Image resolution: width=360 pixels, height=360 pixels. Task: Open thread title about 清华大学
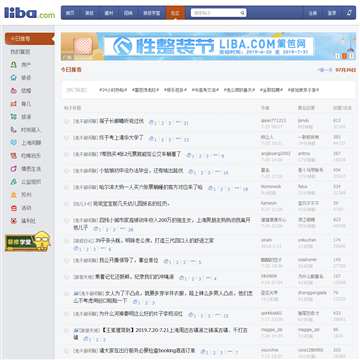point(121,137)
